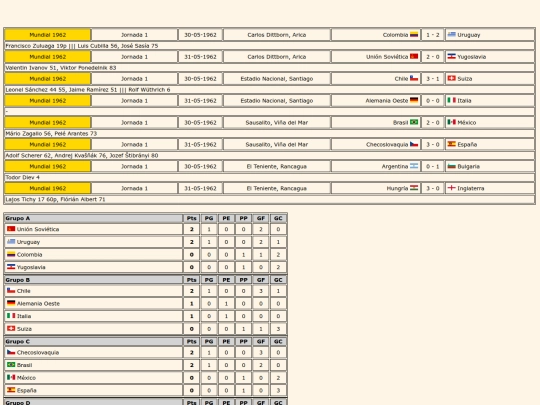Click the Grupo C table header
This screenshot has width=540, height=405.
click(x=93, y=342)
